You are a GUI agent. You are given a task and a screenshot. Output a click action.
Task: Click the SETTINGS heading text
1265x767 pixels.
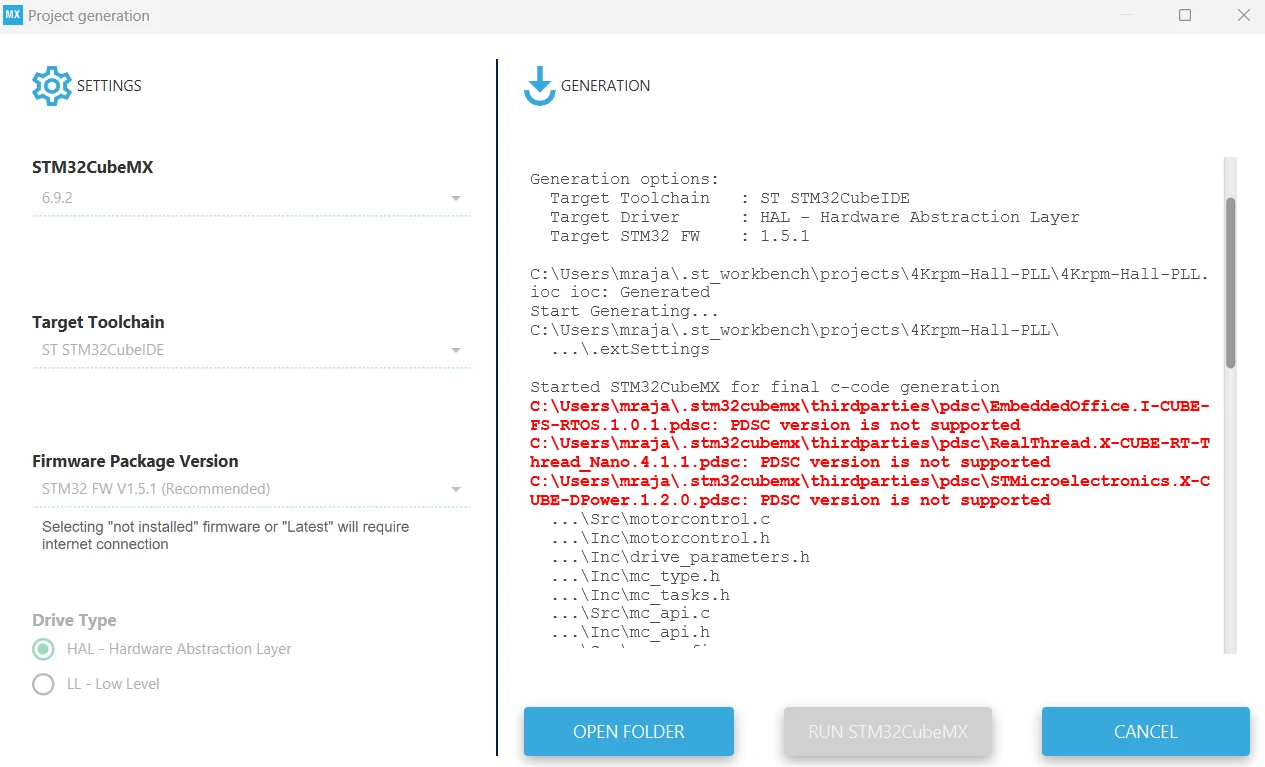click(109, 86)
